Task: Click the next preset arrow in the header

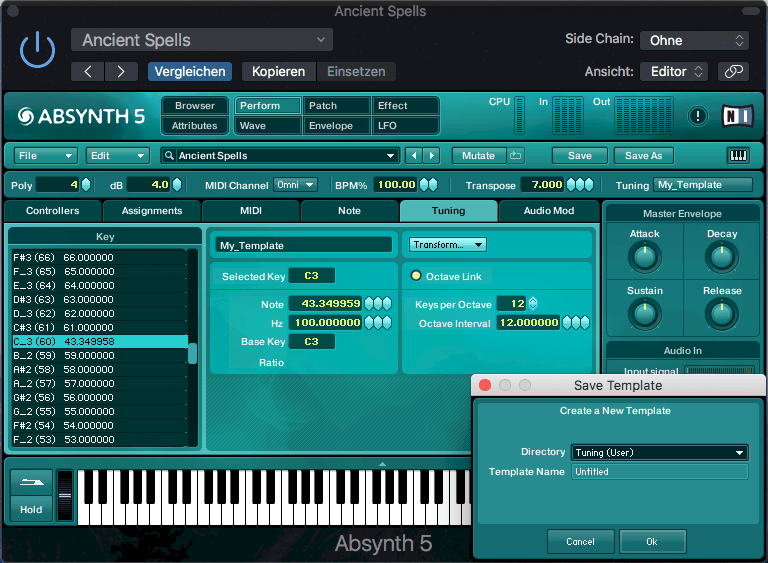Action: [x=121, y=72]
